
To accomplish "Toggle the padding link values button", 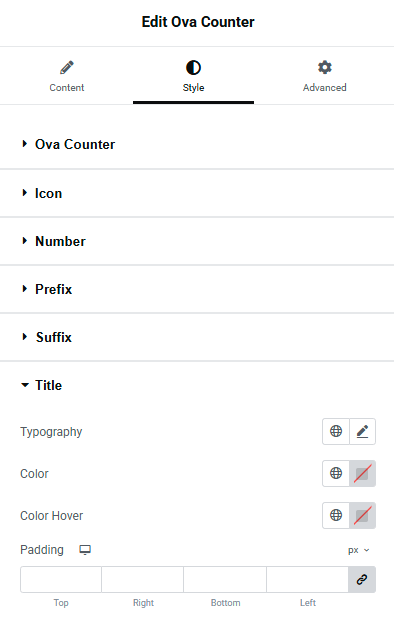I will click(x=362, y=579).
